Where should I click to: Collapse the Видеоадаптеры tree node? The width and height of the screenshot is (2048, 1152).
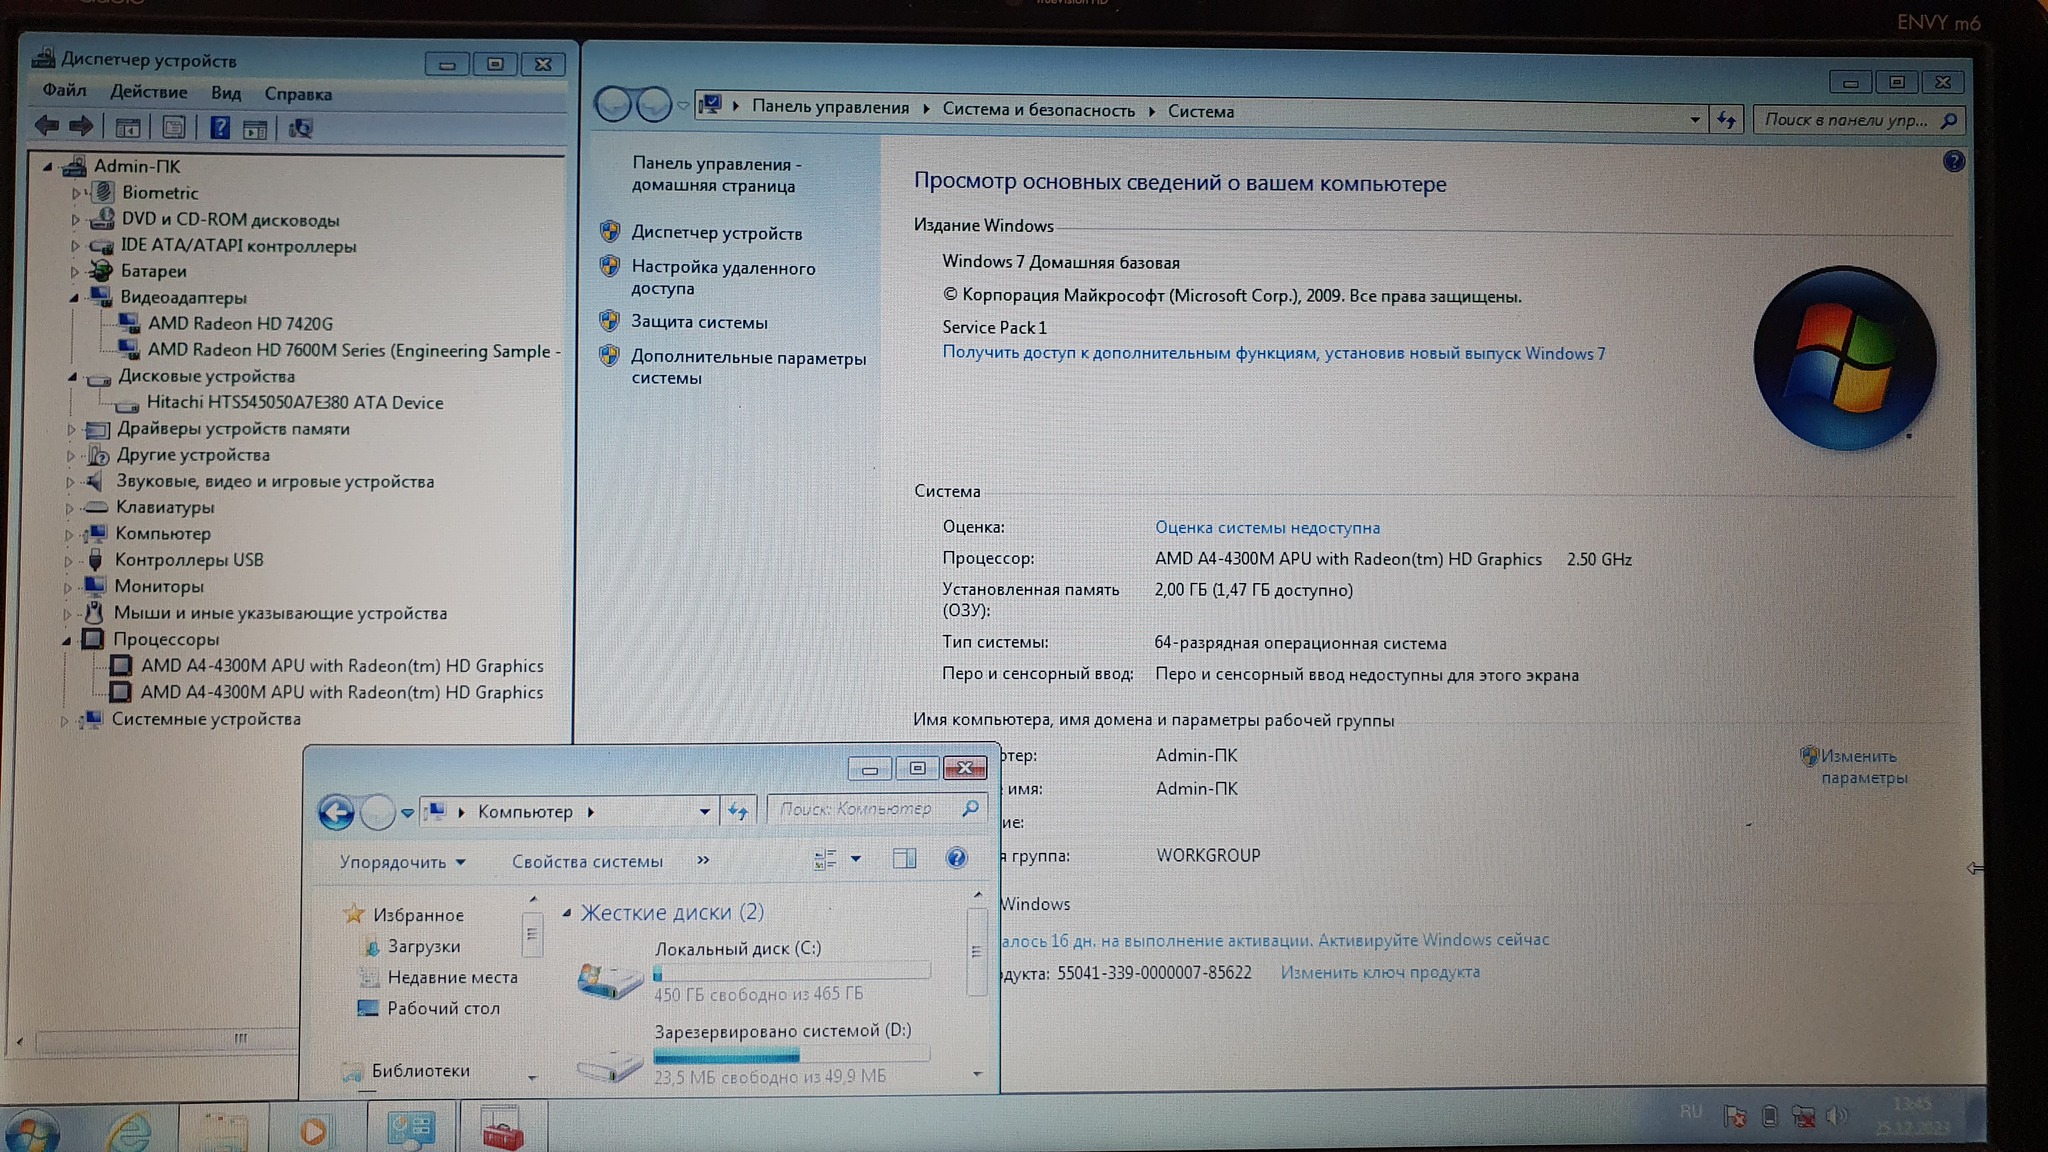pos(74,298)
